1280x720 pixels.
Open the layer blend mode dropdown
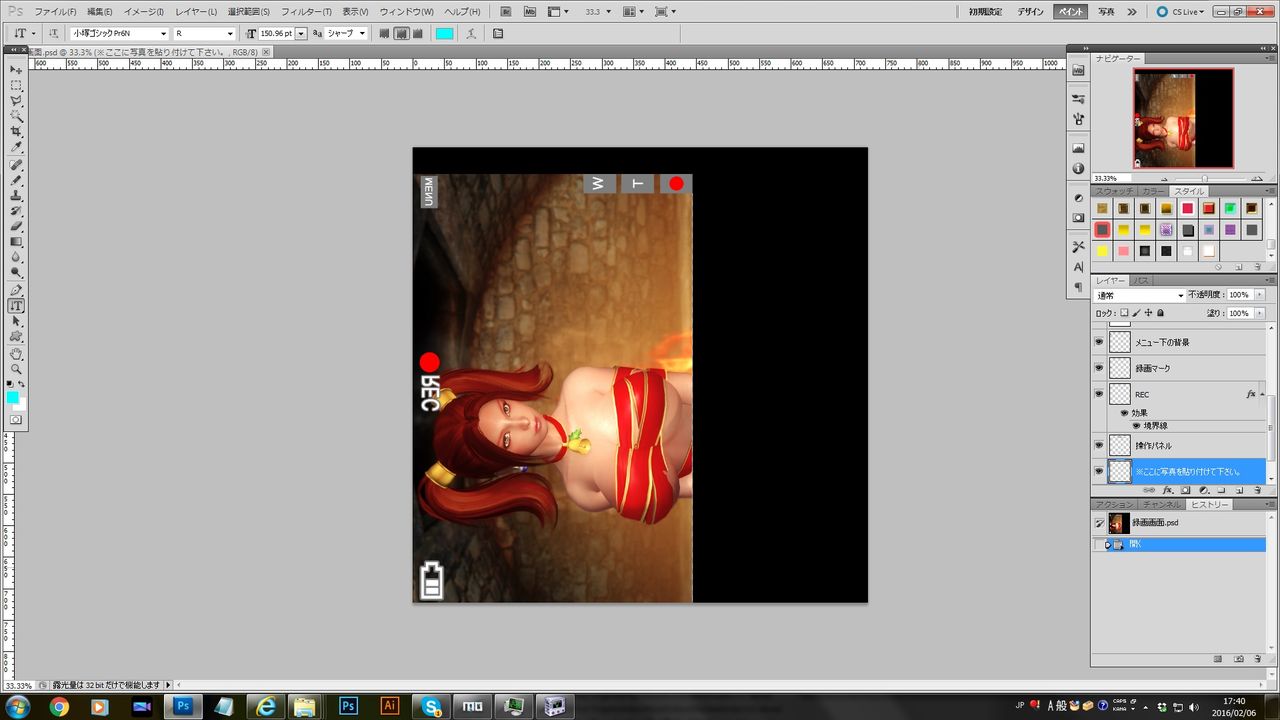click(x=1140, y=296)
